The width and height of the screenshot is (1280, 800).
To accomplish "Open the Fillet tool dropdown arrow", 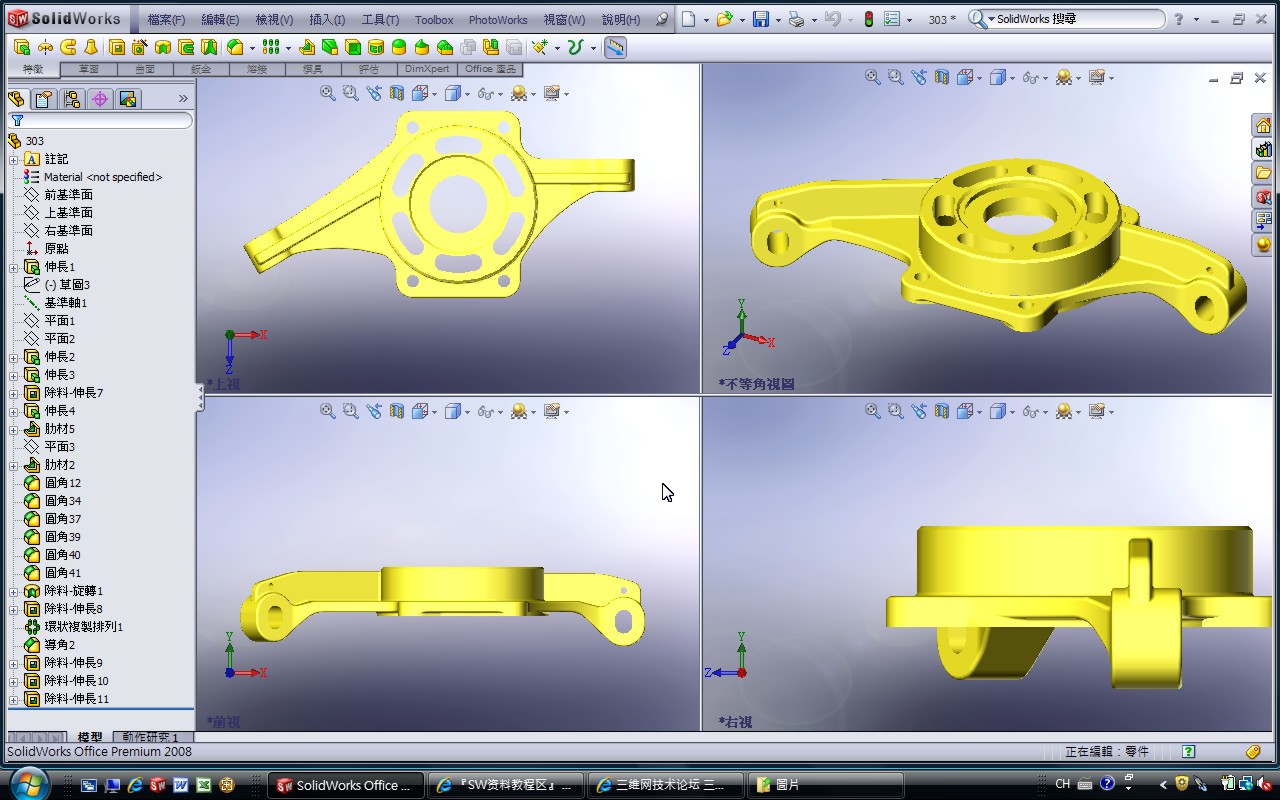I will coord(252,48).
